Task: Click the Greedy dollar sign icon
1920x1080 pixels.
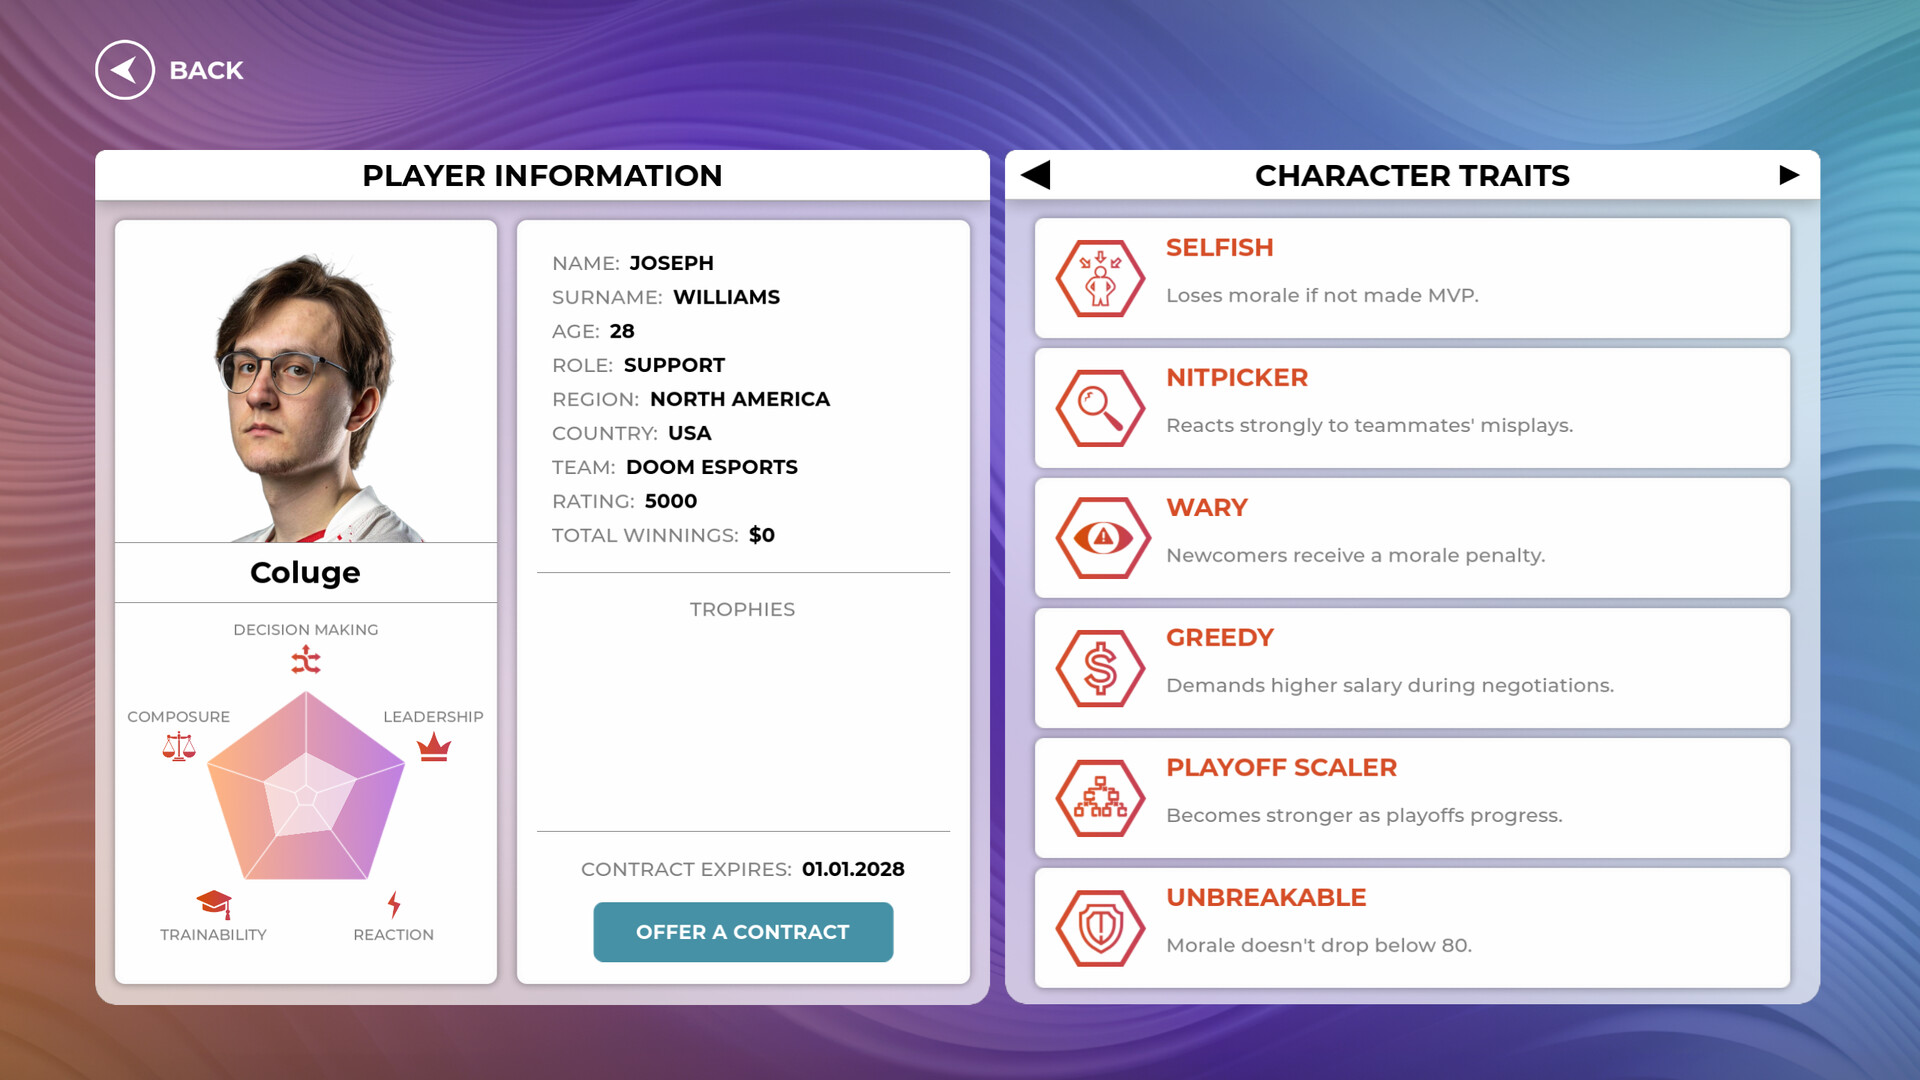Action: click(x=1099, y=668)
